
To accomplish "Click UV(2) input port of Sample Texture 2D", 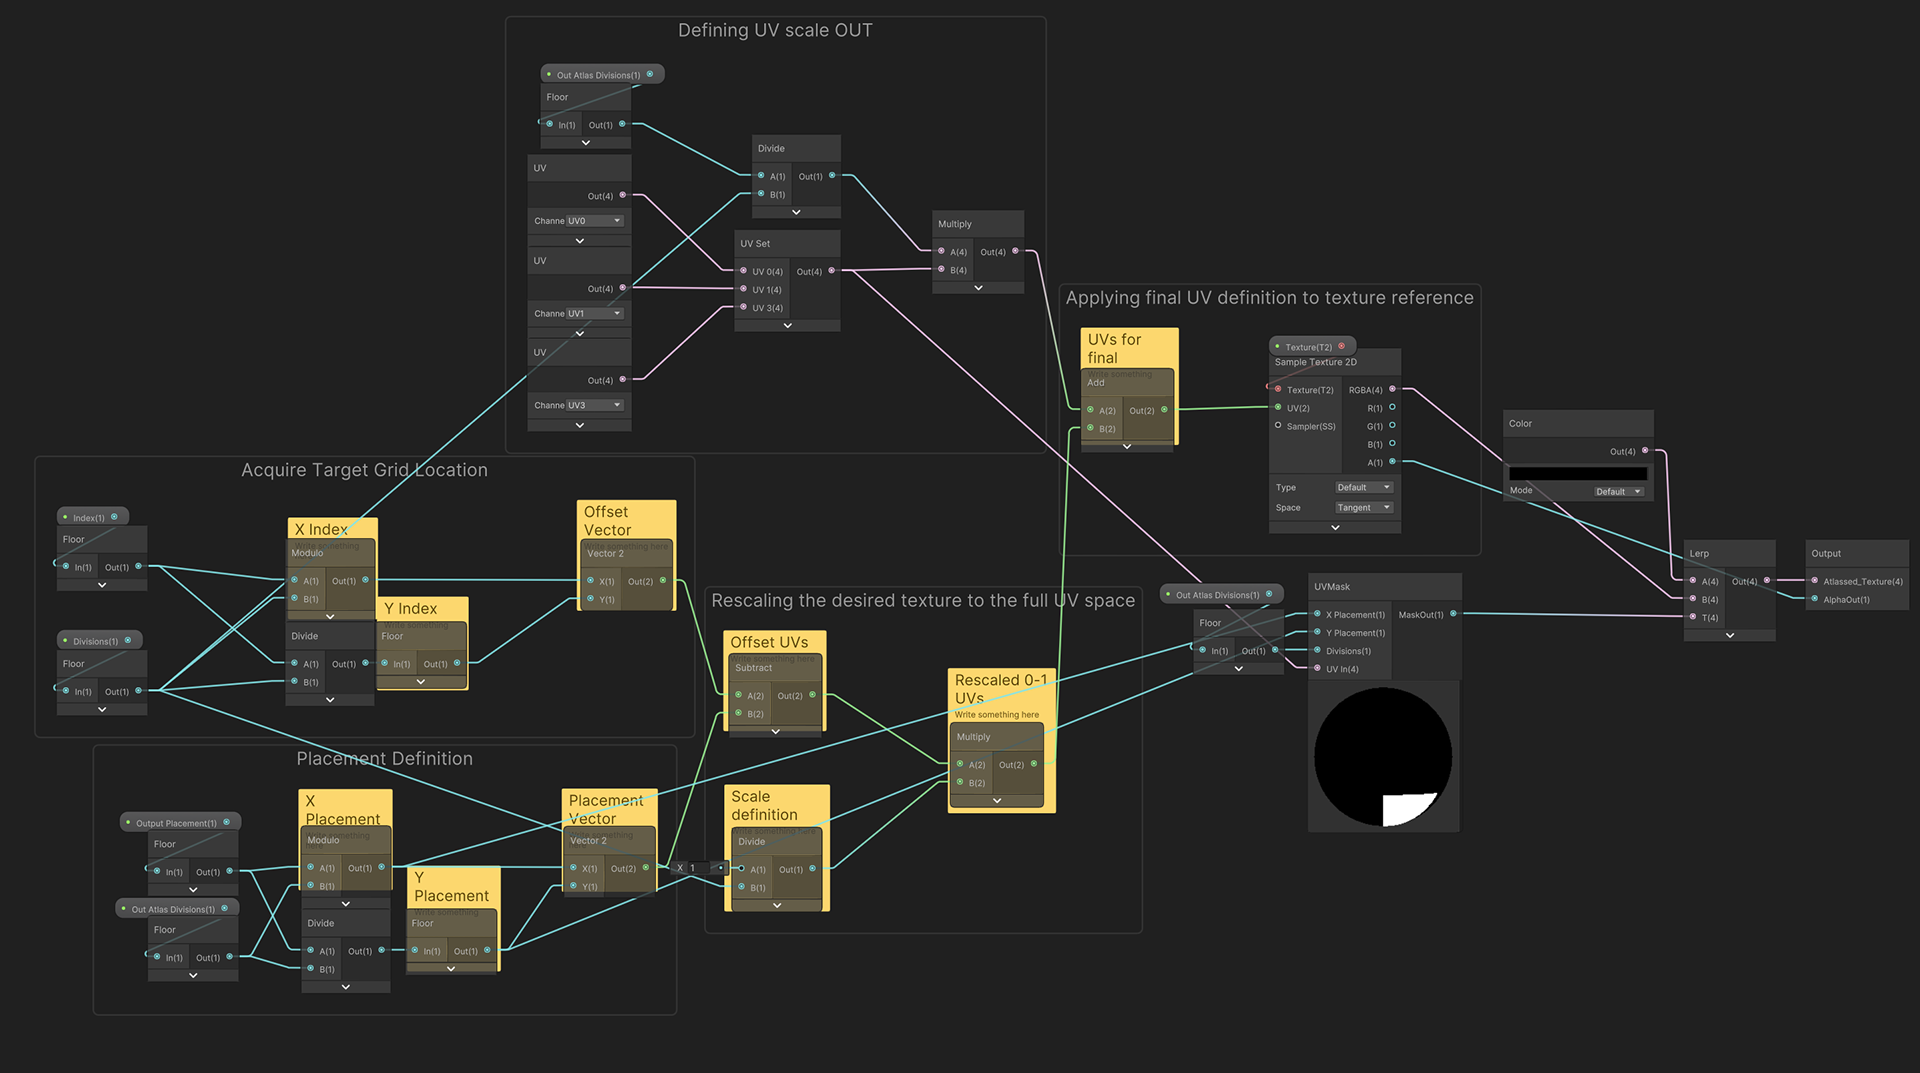I will tap(1278, 408).
